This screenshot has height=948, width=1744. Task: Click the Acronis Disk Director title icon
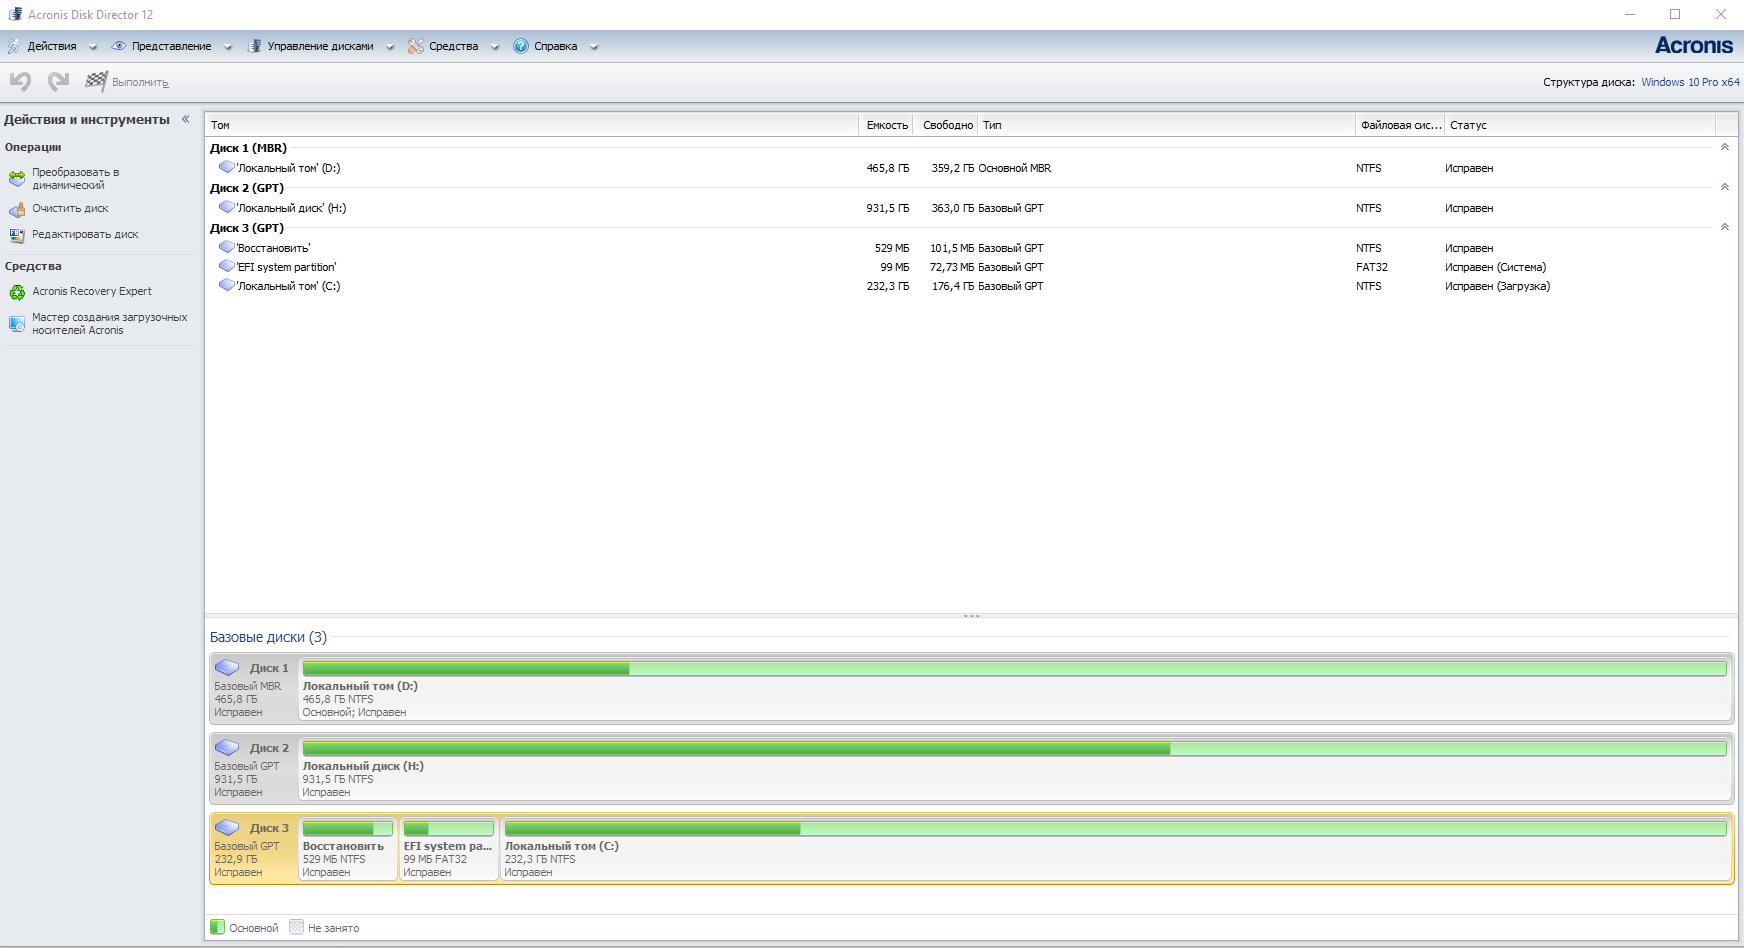pos(15,14)
